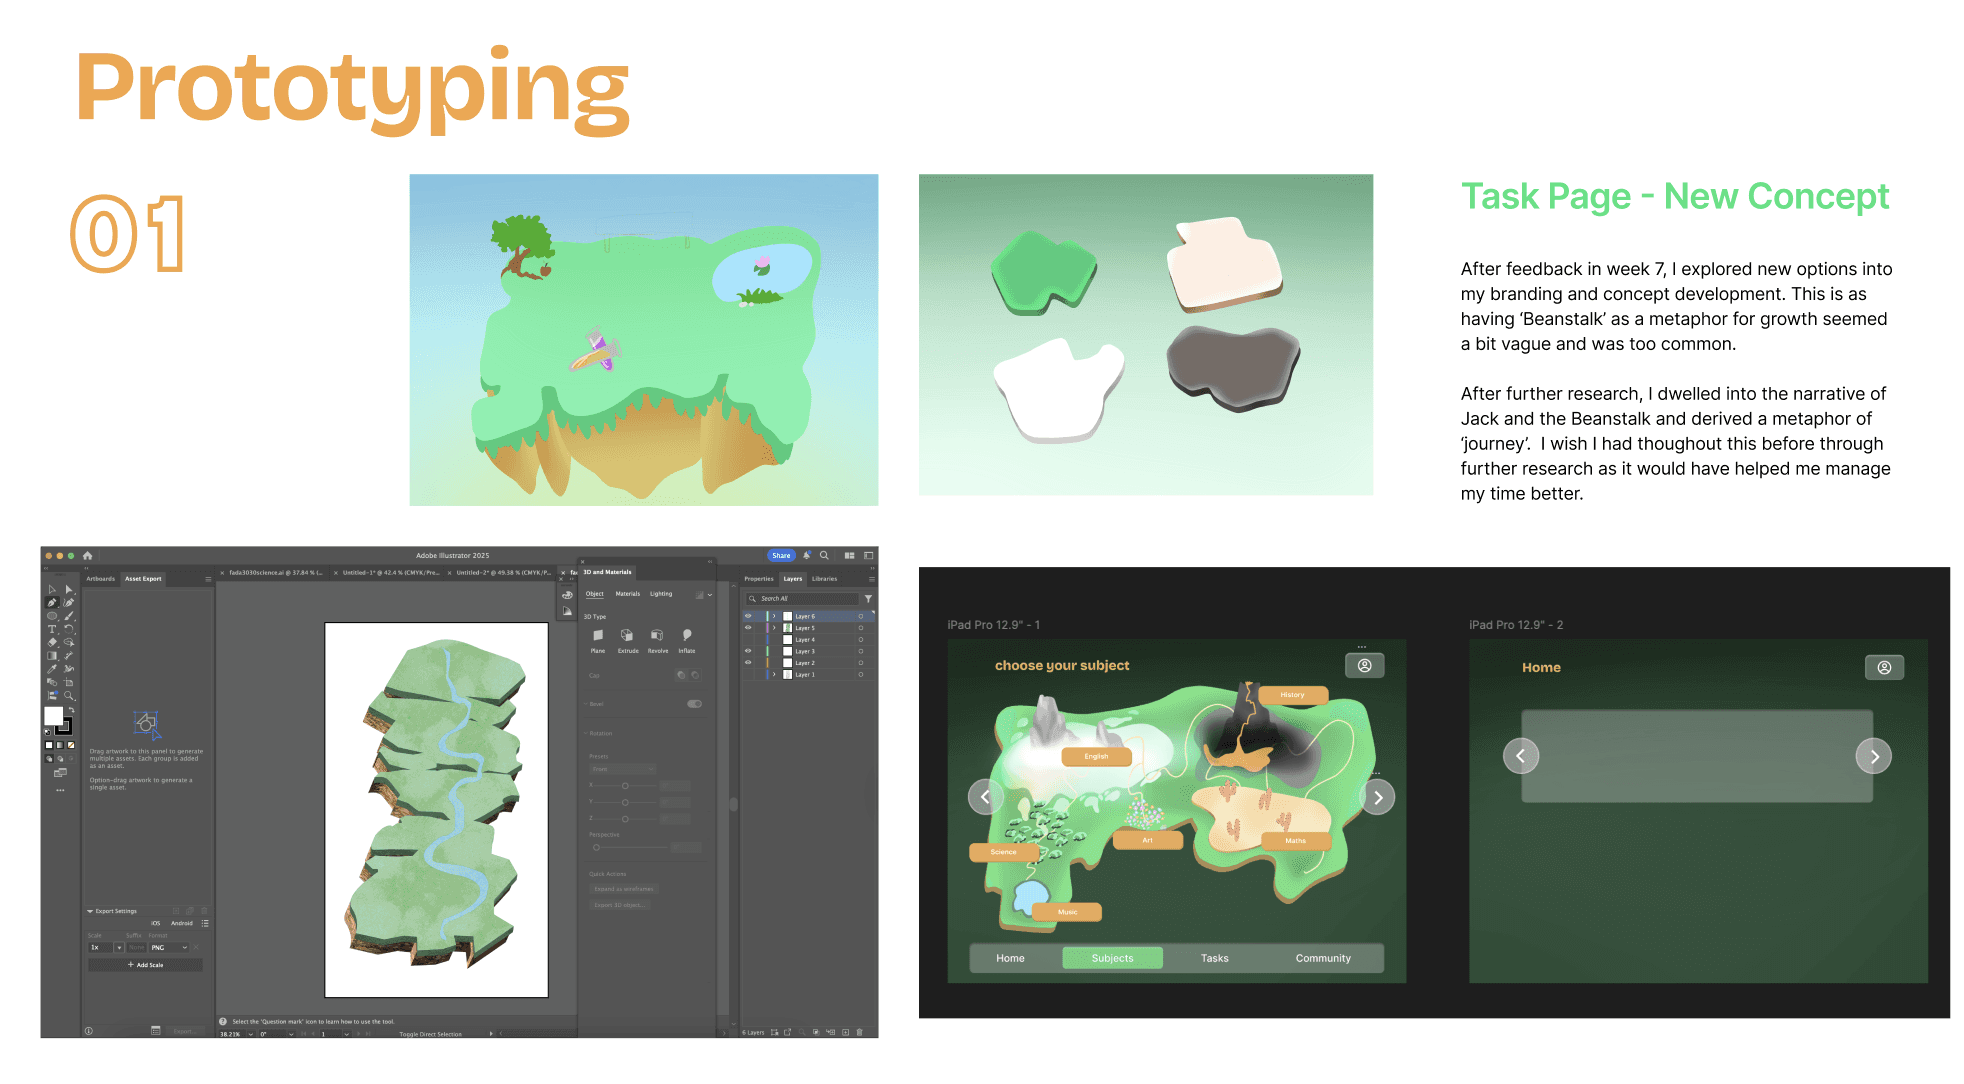This screenshot has width=1964, height=1084.
Task: Collapse the Export Settings section
Action: click(90, 911)
